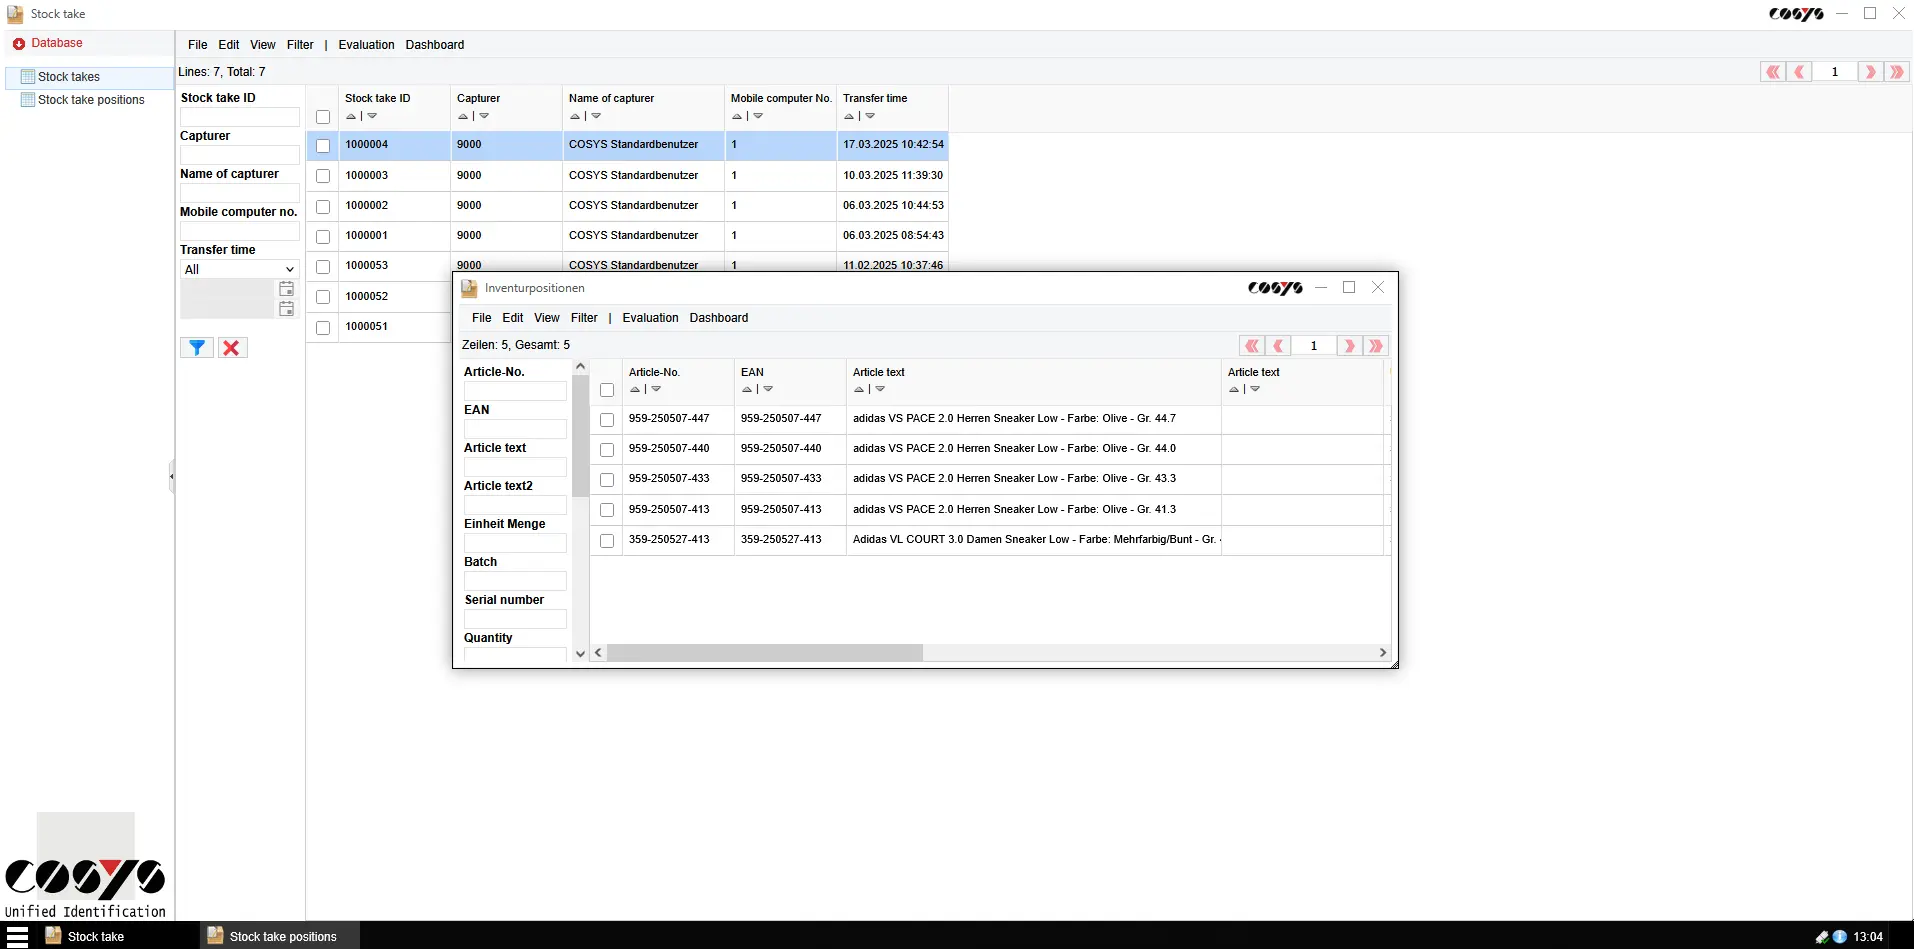Go to next page in Stock take window

point(1870,72)
